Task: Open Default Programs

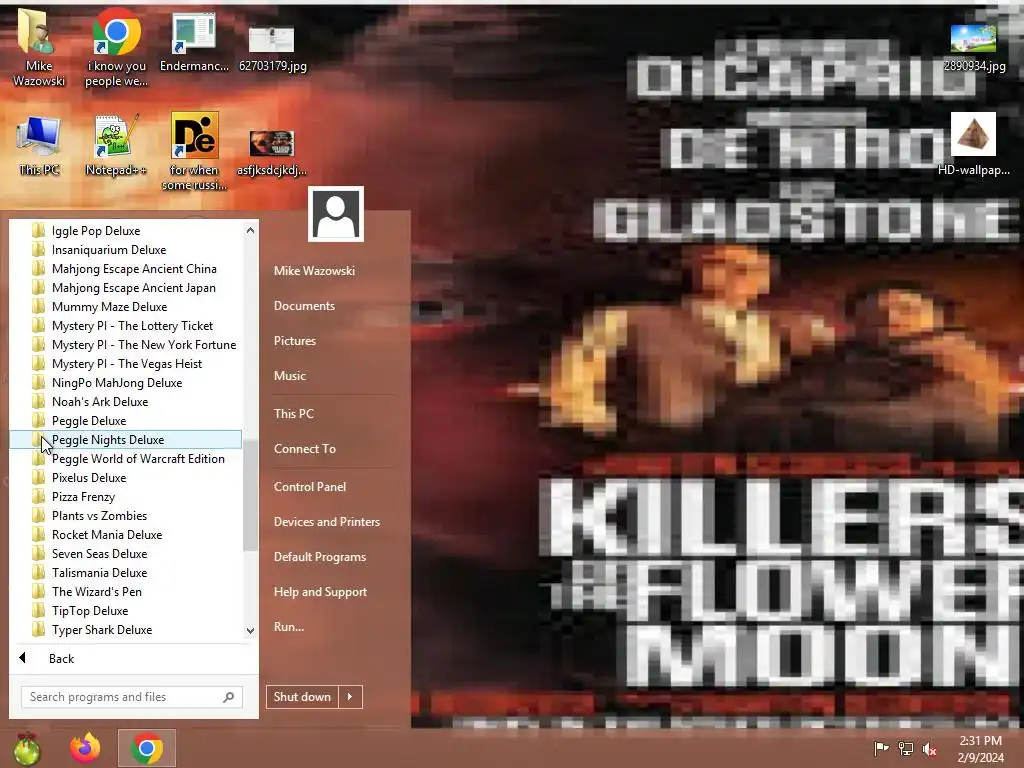Action: [x=319, y=557]
